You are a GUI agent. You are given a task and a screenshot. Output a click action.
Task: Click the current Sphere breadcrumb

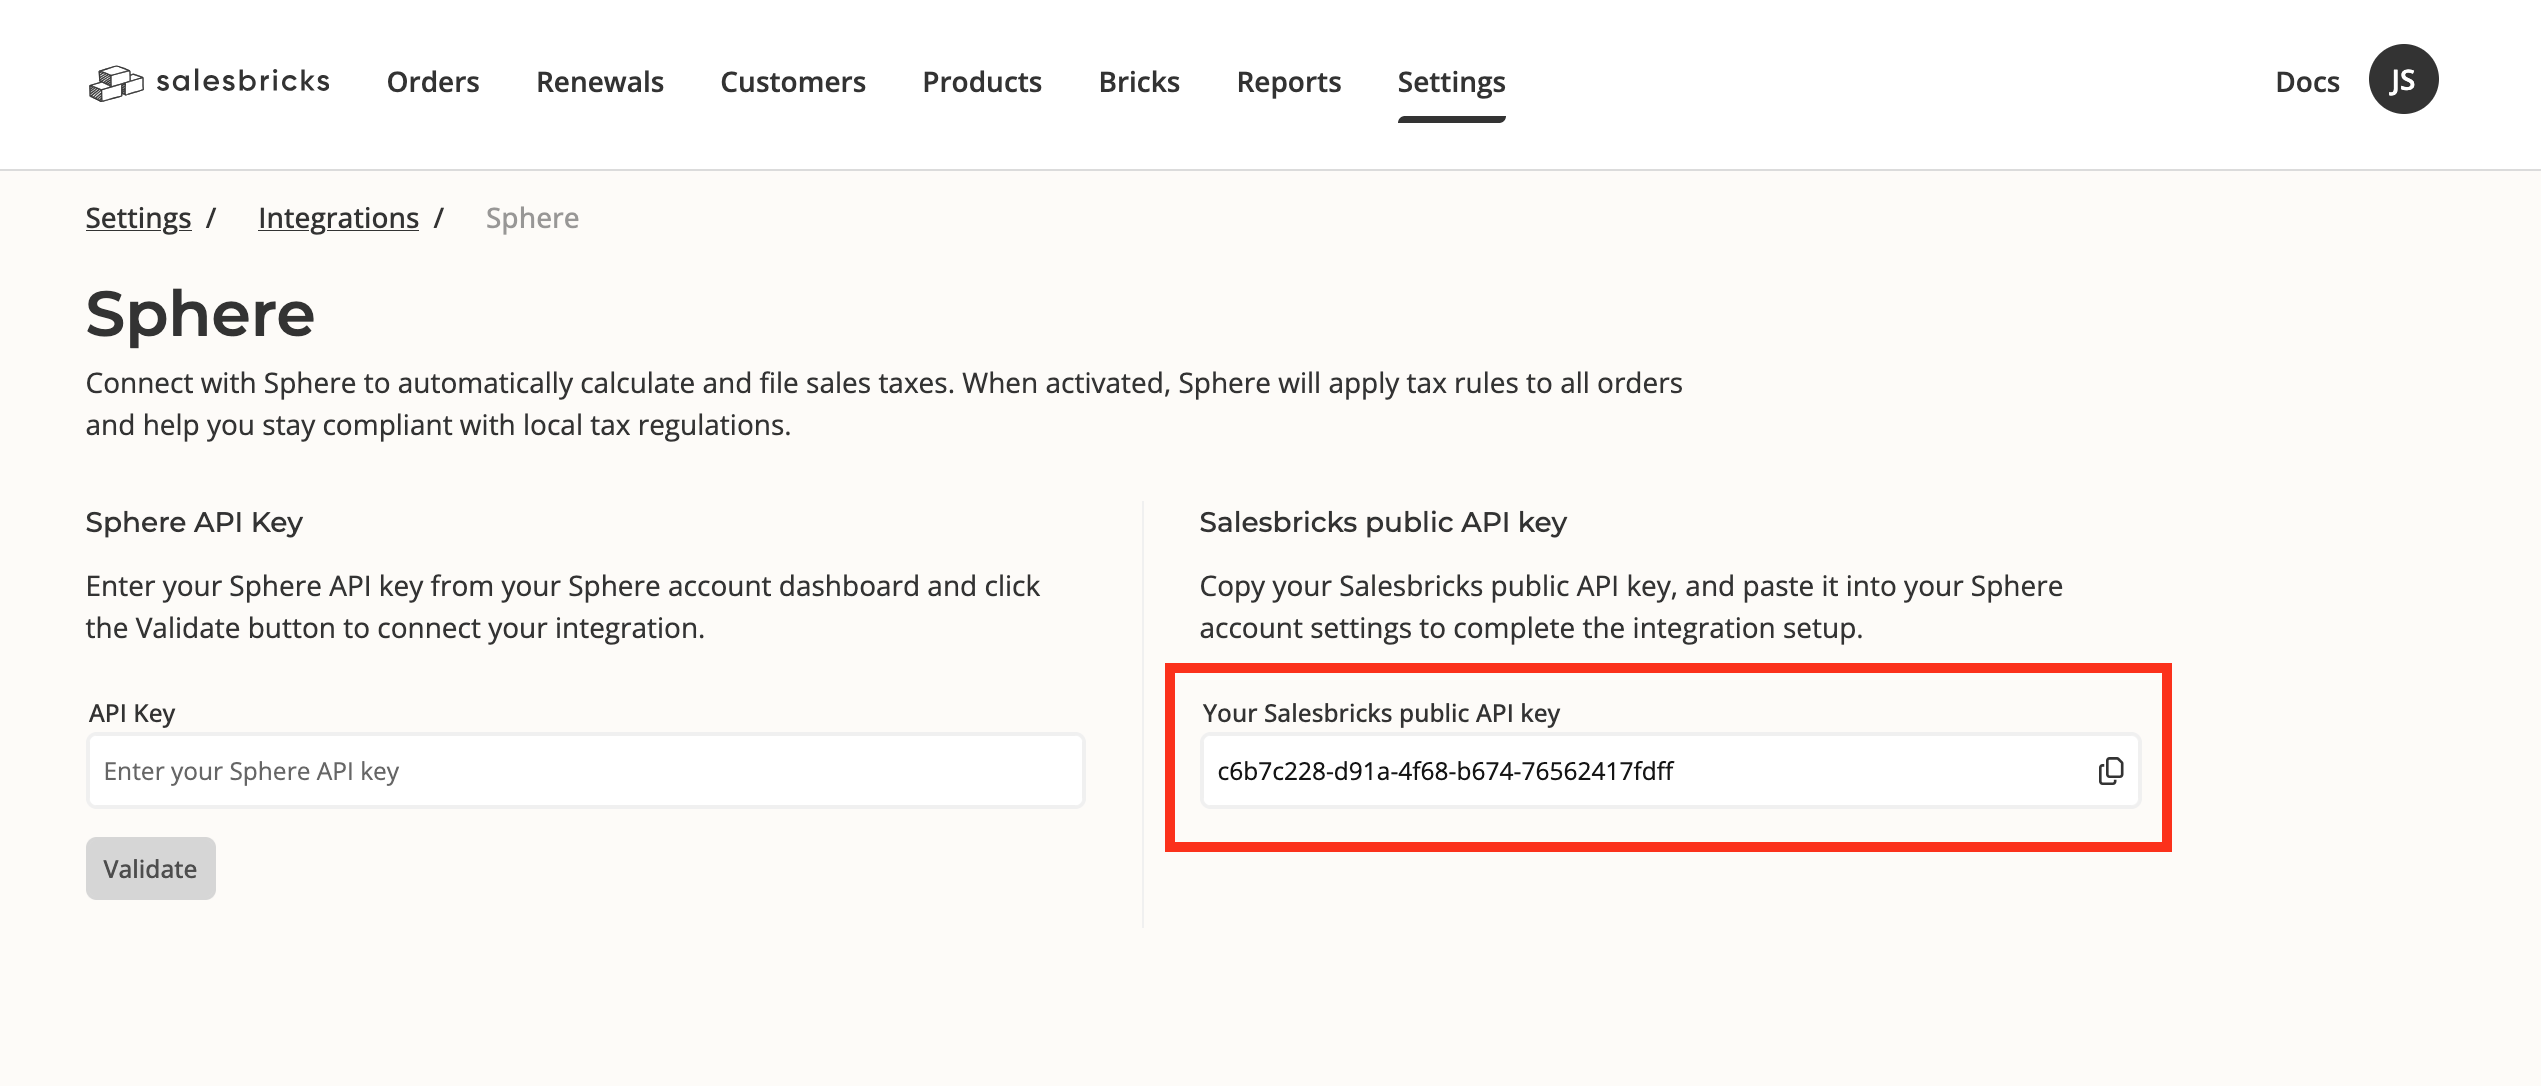pyautogui.click(x=532, y=218)
